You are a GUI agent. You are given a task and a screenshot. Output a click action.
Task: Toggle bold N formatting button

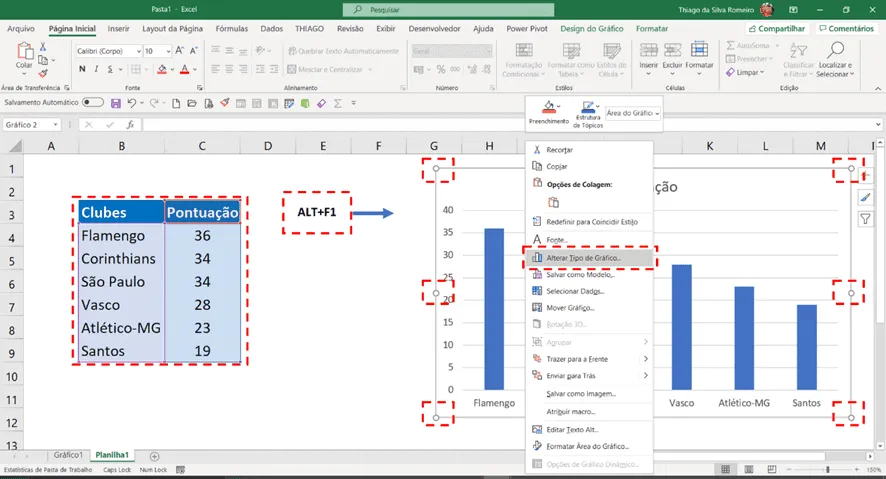click(x=82, y=69)
